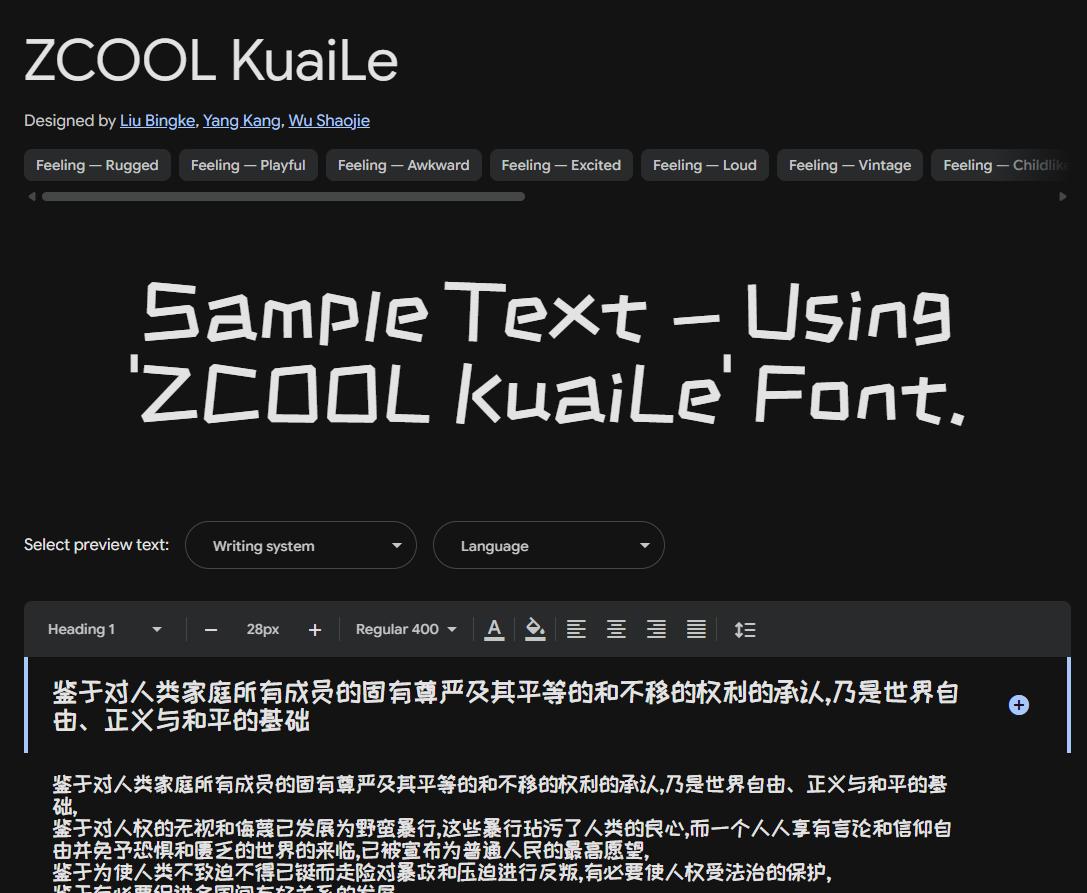Click the tag list right scroll arrow
Image resolution: width=1087 pixels, height=893 pixels.
[x=1063, y=197]
